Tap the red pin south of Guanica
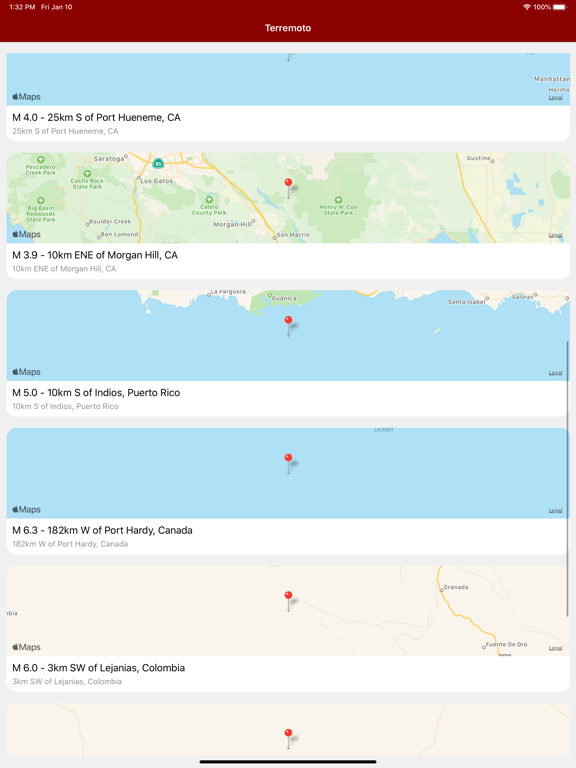576x768 pixels. (x=288, y=326)
